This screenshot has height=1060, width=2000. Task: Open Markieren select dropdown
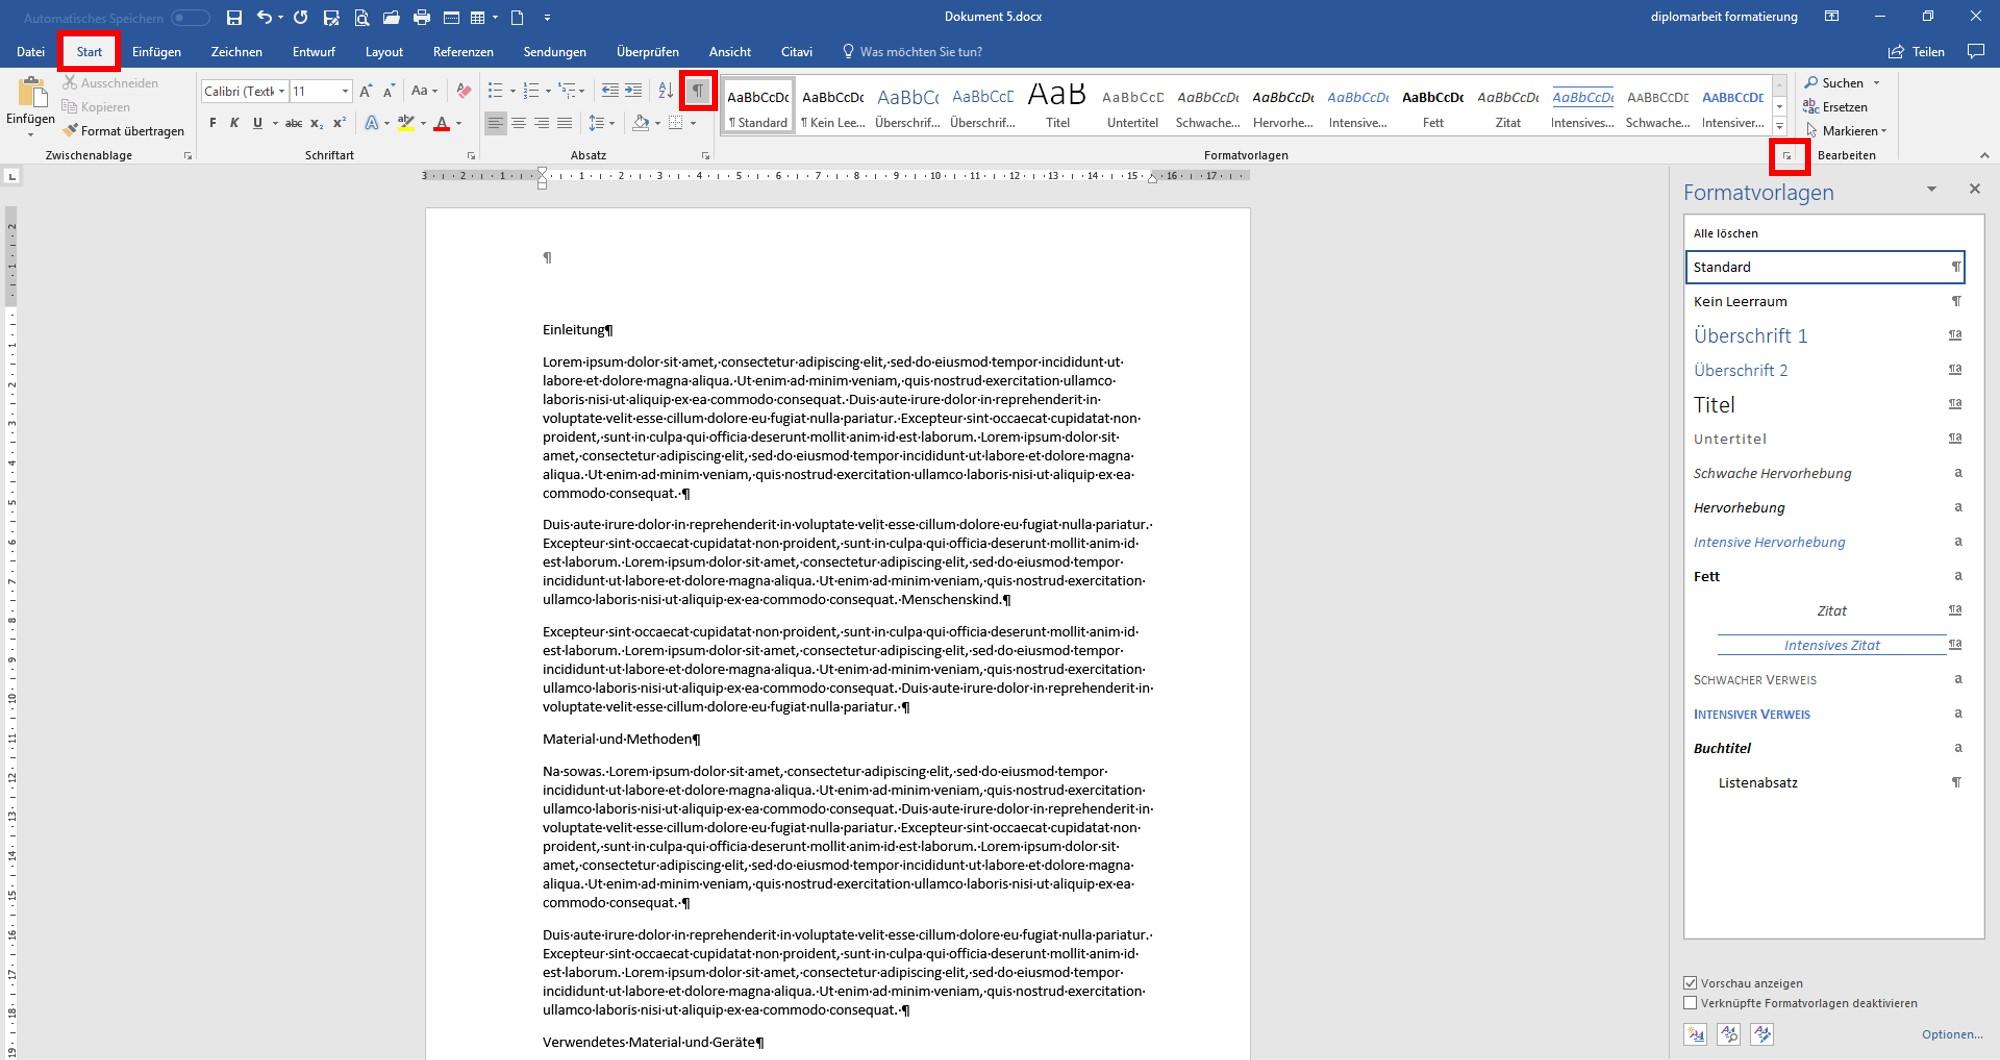click(x=1846, y=131)
